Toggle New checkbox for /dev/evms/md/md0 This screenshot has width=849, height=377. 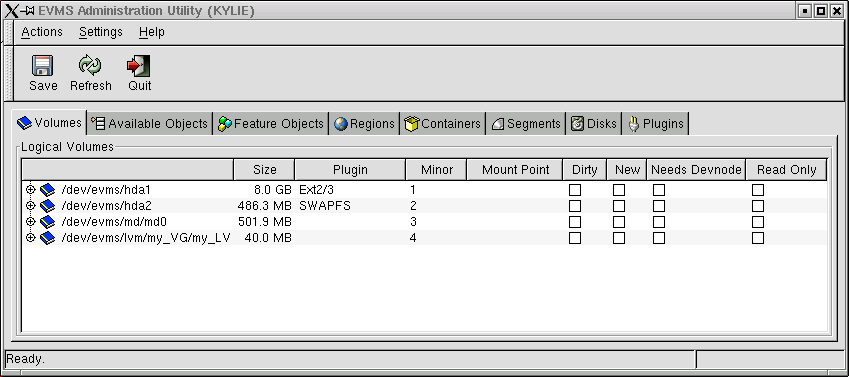tap(619, 222)
